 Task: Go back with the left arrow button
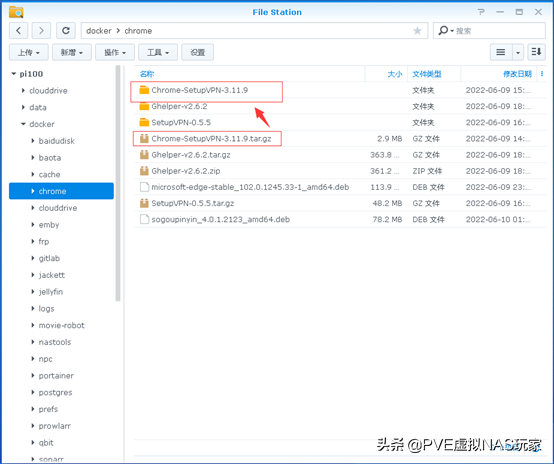(18, 31)
